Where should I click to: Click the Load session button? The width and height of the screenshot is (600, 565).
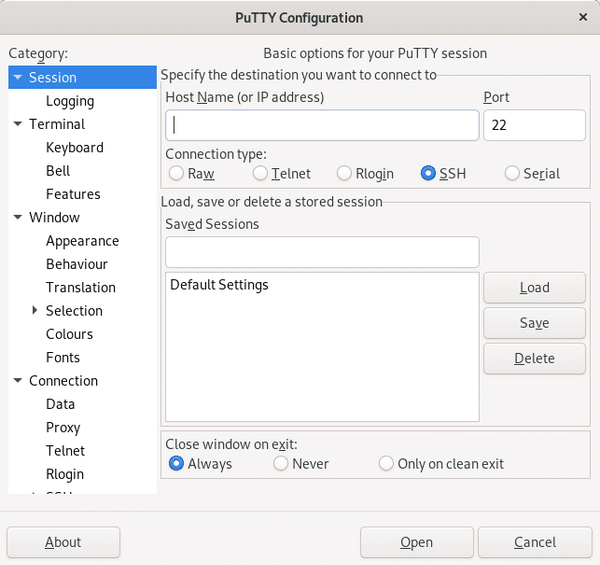click(x=534, y=288)
